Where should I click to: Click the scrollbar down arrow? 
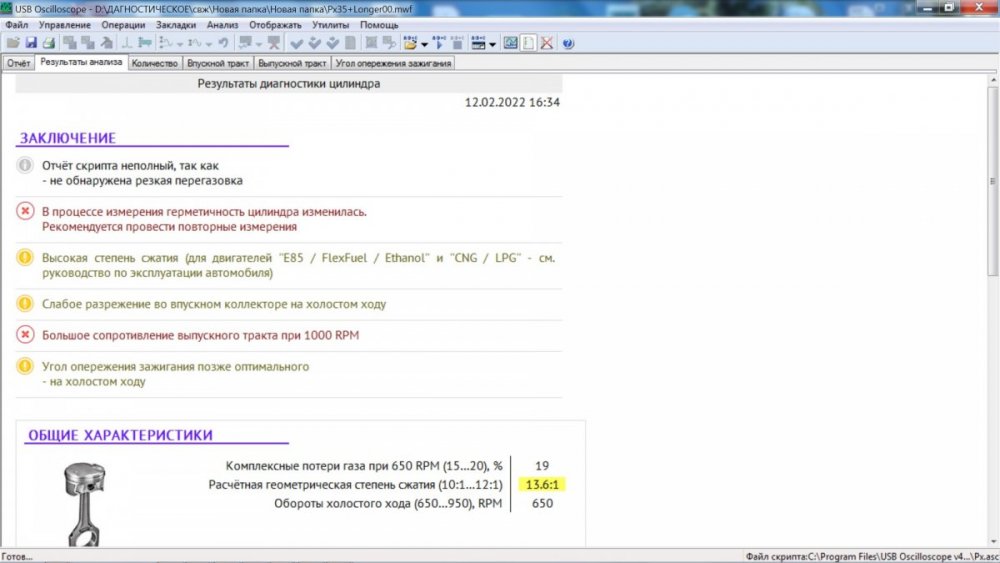[x=992, y=541]
